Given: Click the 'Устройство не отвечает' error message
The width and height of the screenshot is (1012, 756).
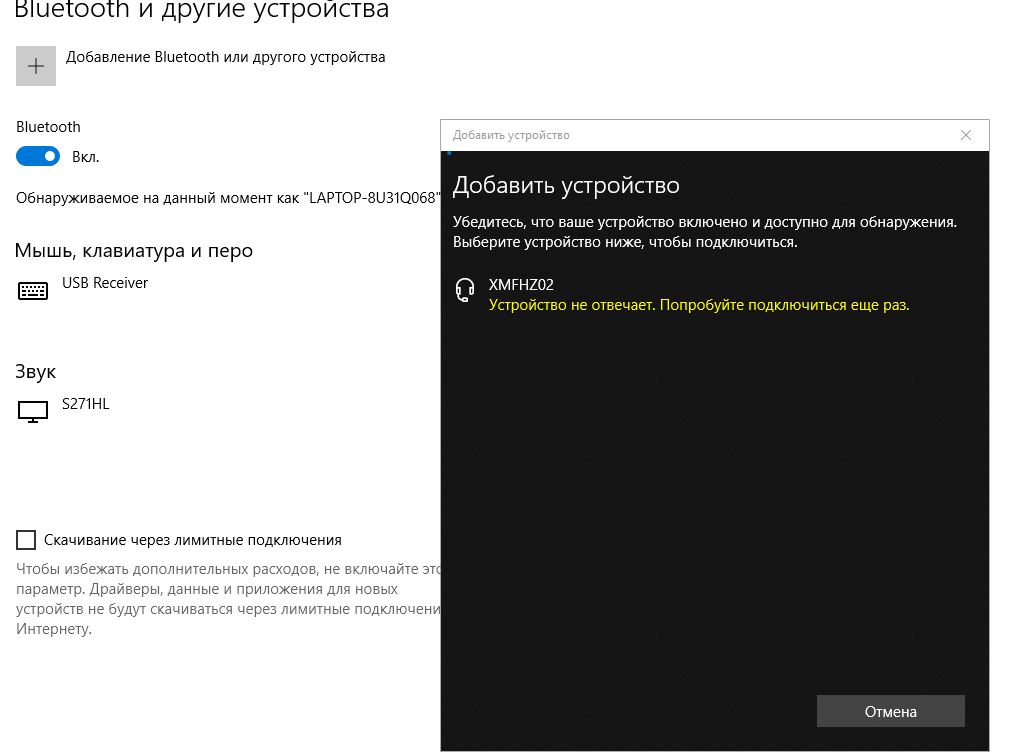Looking at the screenshot, I should pos(698,305).
